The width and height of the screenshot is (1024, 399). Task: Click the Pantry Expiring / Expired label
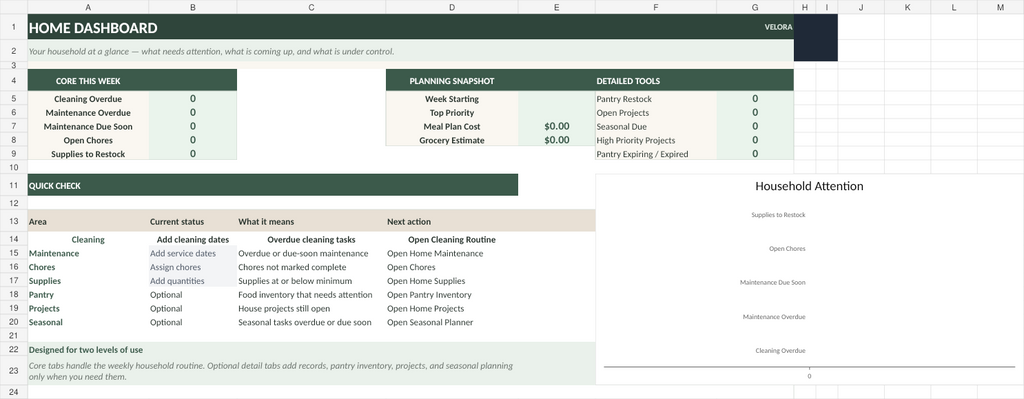656,154
